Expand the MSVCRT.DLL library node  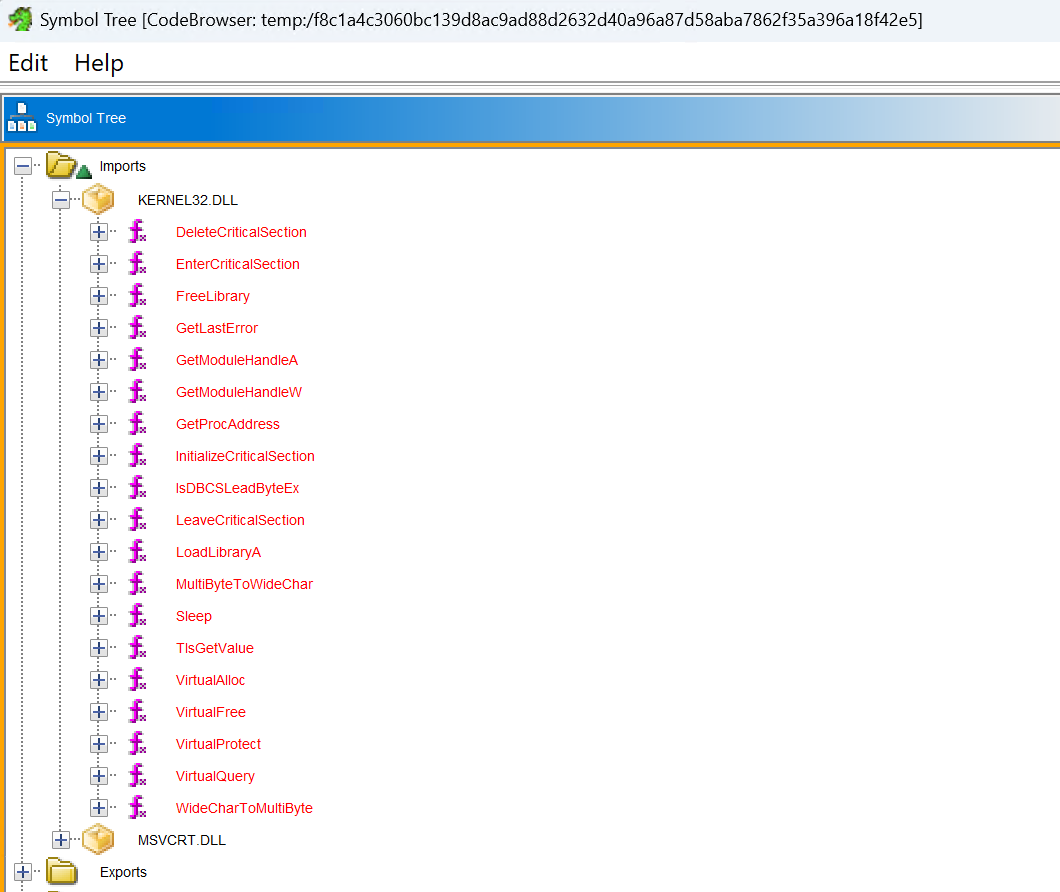coord(61,840)
